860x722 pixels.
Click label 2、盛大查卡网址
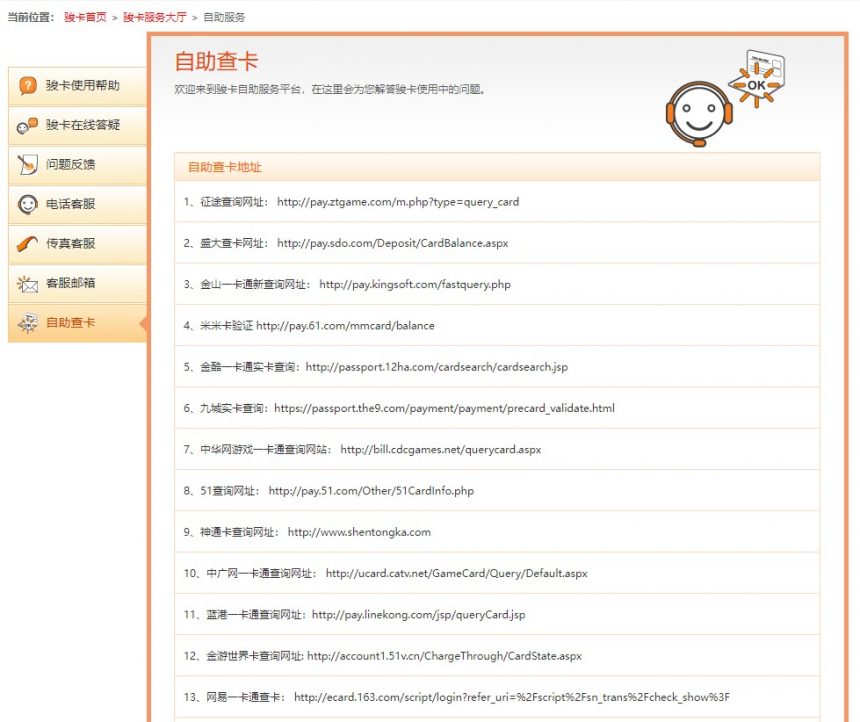(x=226, y=243)
